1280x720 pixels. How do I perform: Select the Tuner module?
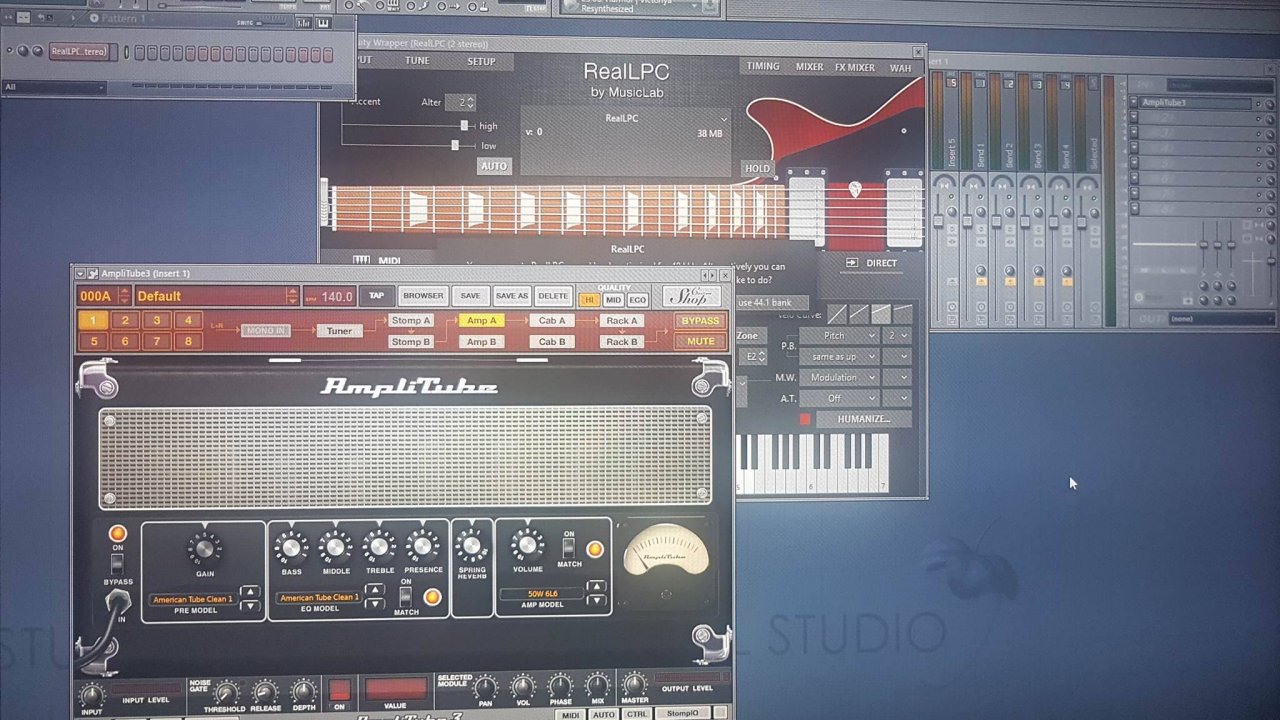pos(339,331)
